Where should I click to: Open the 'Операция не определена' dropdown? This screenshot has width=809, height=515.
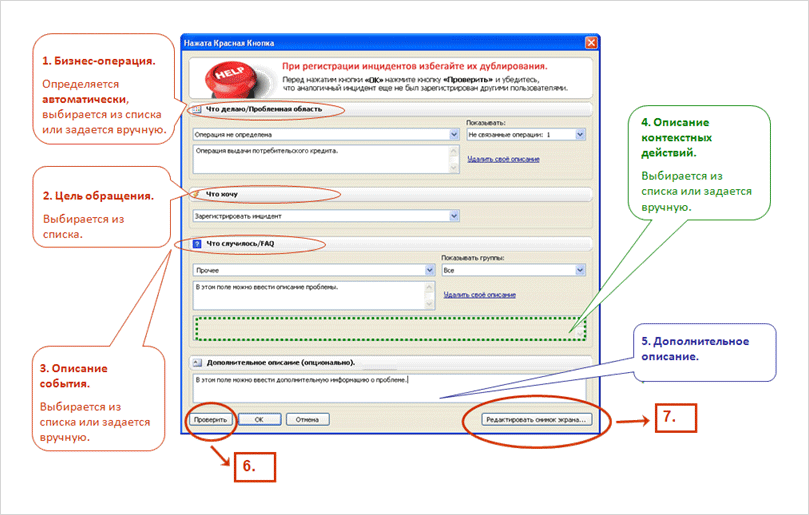tap(322, 133)
